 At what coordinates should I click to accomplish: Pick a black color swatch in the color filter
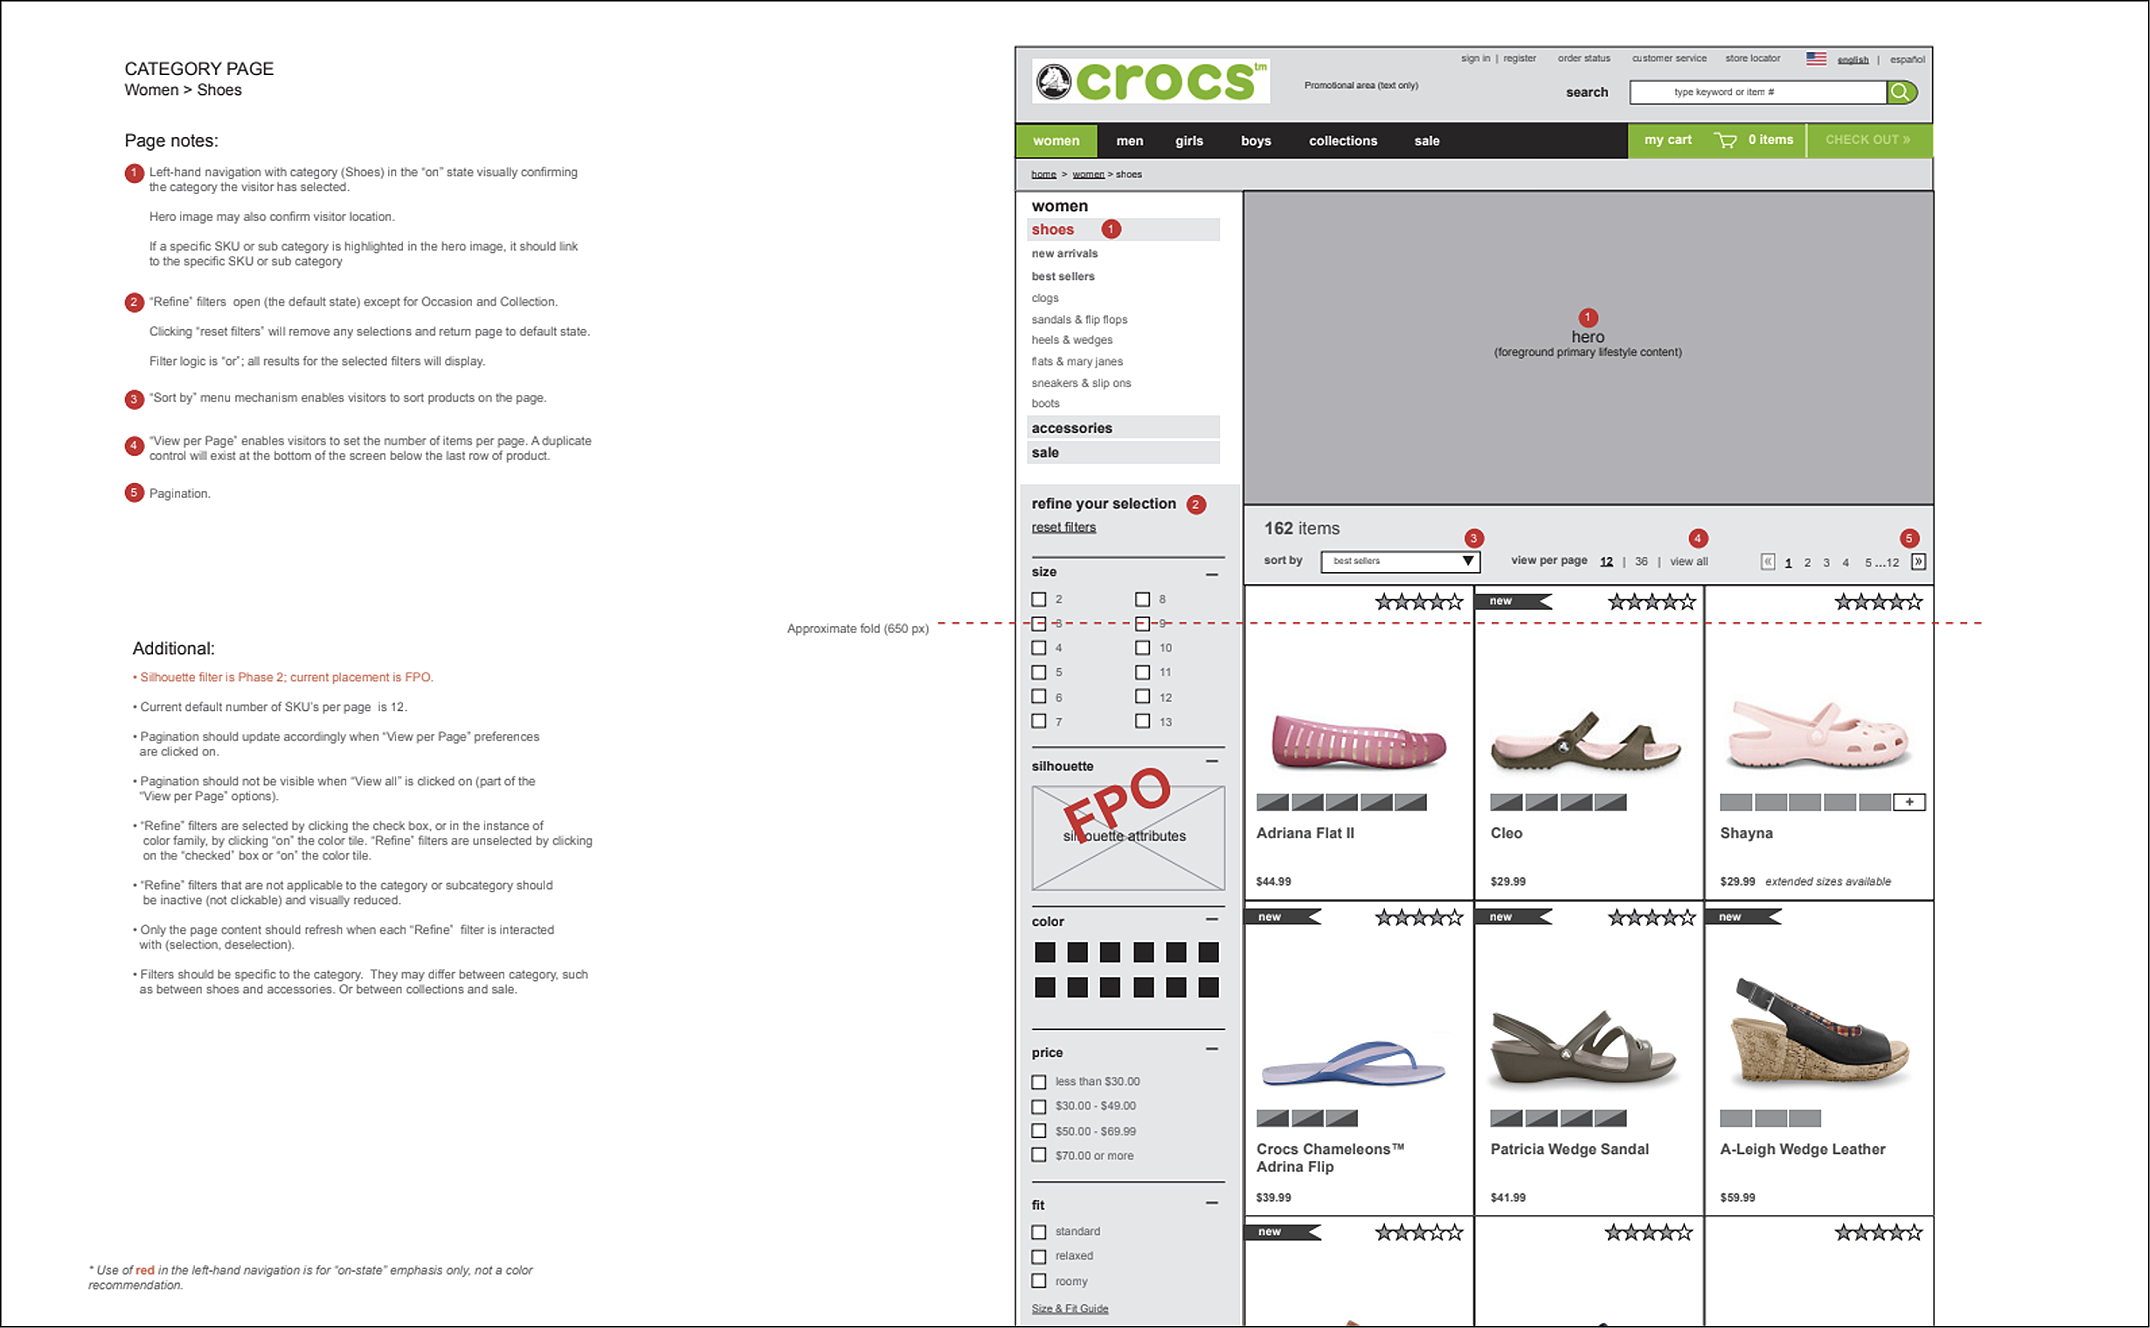(1043, 952)
